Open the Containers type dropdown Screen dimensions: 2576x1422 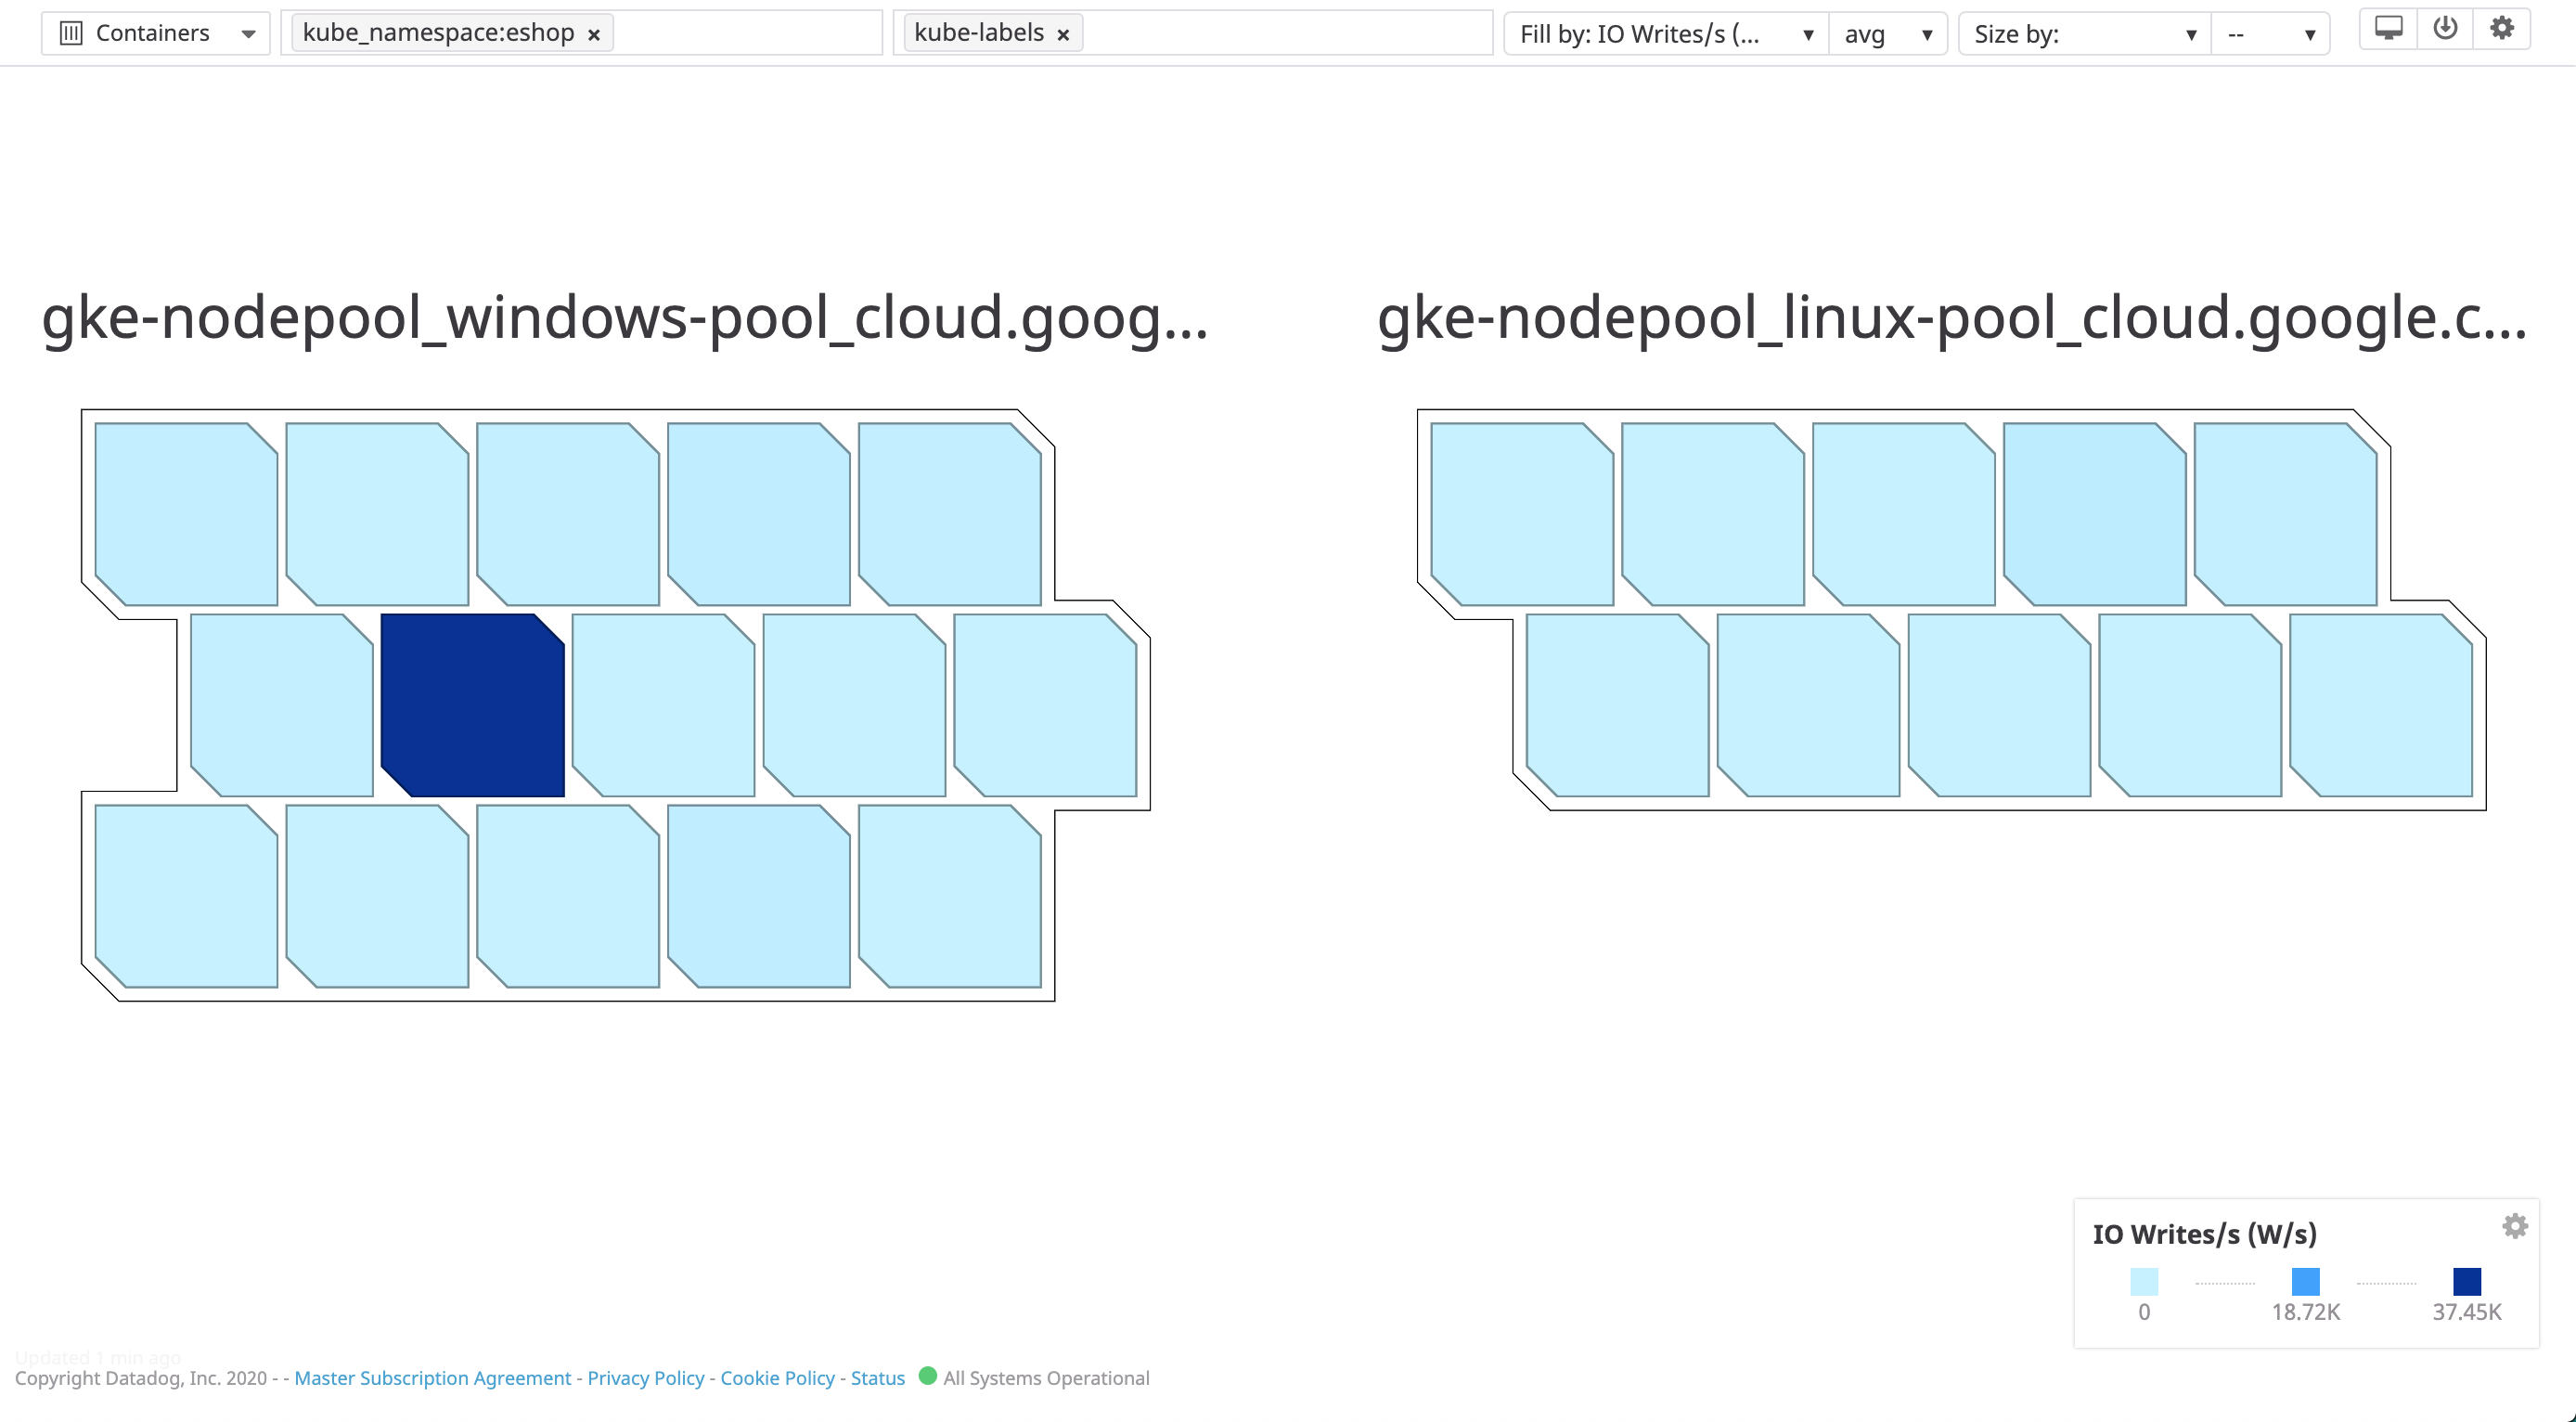point(249,32)
